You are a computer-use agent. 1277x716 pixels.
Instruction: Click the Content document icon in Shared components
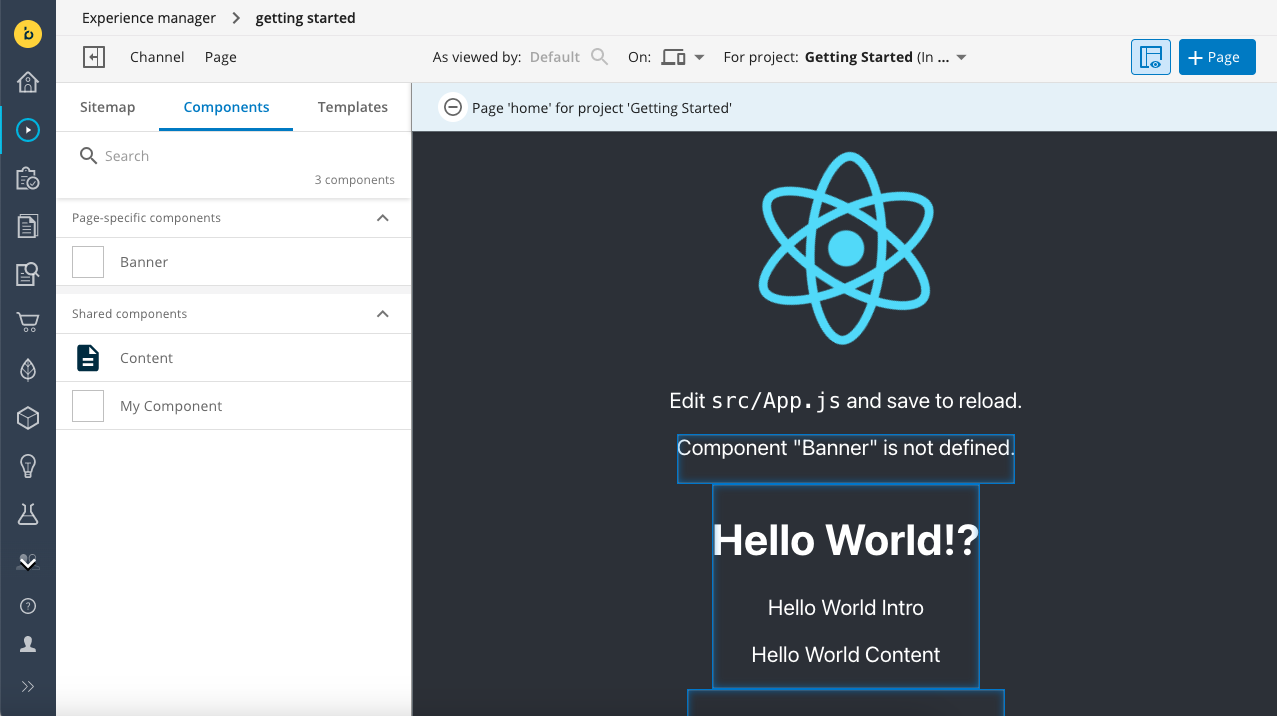point(88,358)
